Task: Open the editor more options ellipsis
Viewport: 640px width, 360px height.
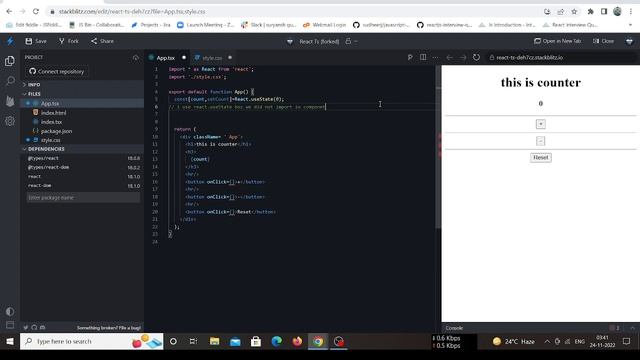Action: (x=436, y=58)
